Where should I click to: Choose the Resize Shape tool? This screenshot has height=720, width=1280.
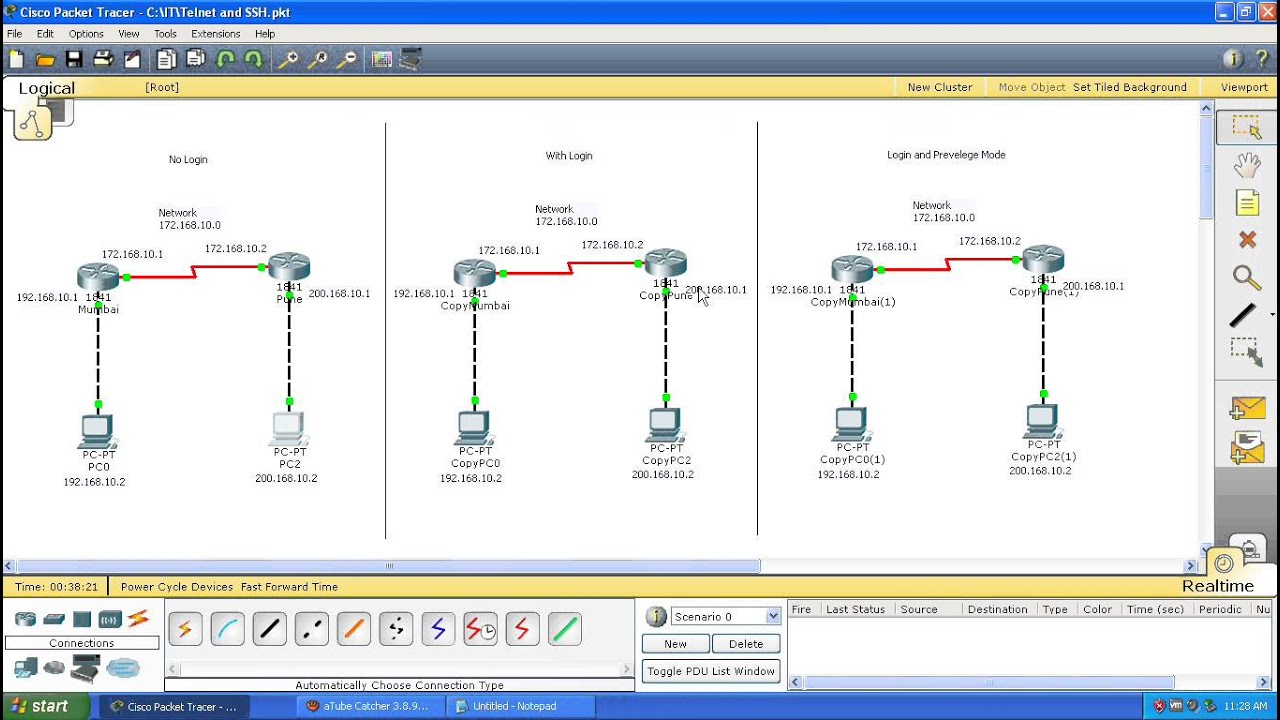[x=1246, y=352]
